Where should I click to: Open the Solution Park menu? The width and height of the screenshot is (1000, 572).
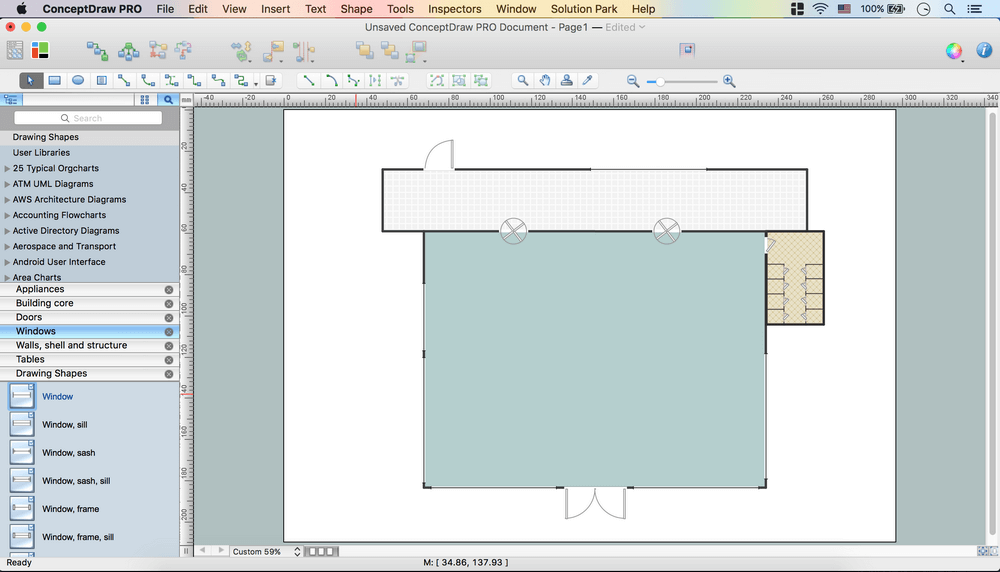tap(584, 9)
